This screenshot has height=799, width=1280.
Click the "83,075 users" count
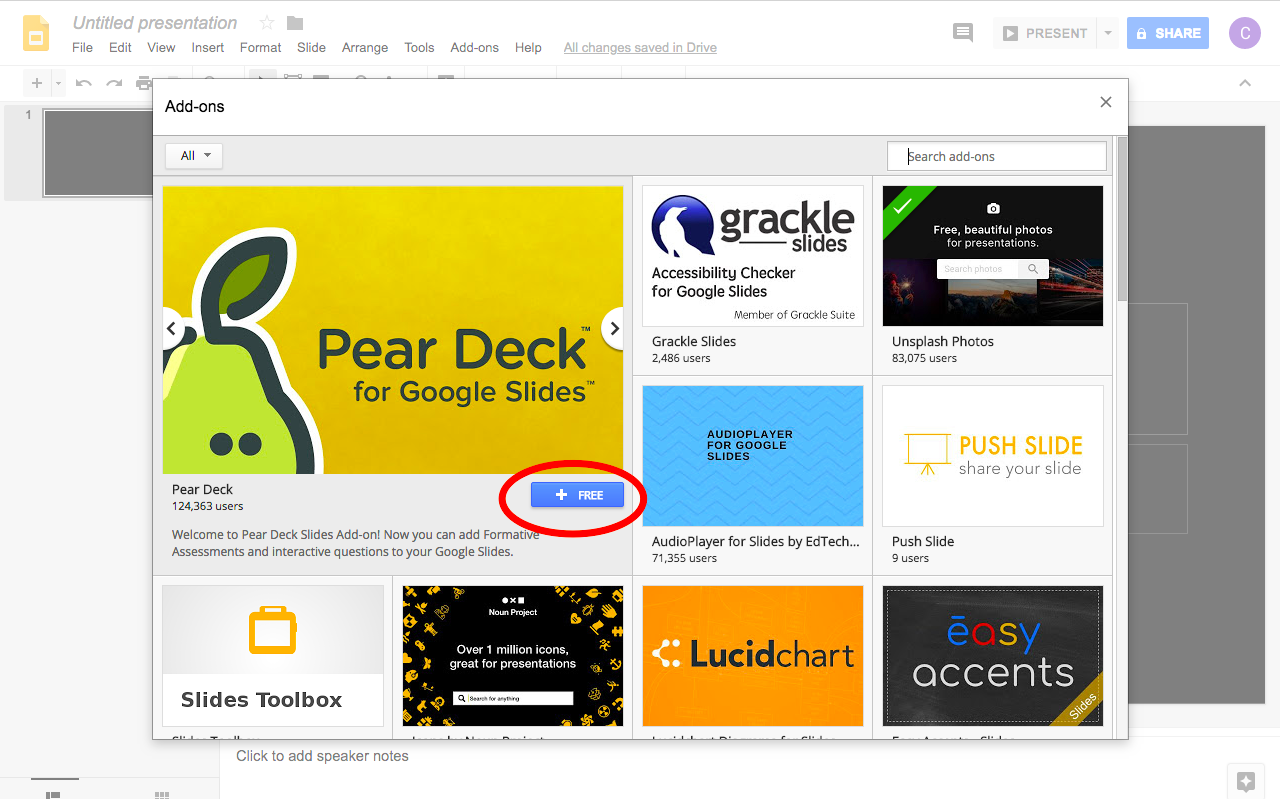tap(924, 358)
